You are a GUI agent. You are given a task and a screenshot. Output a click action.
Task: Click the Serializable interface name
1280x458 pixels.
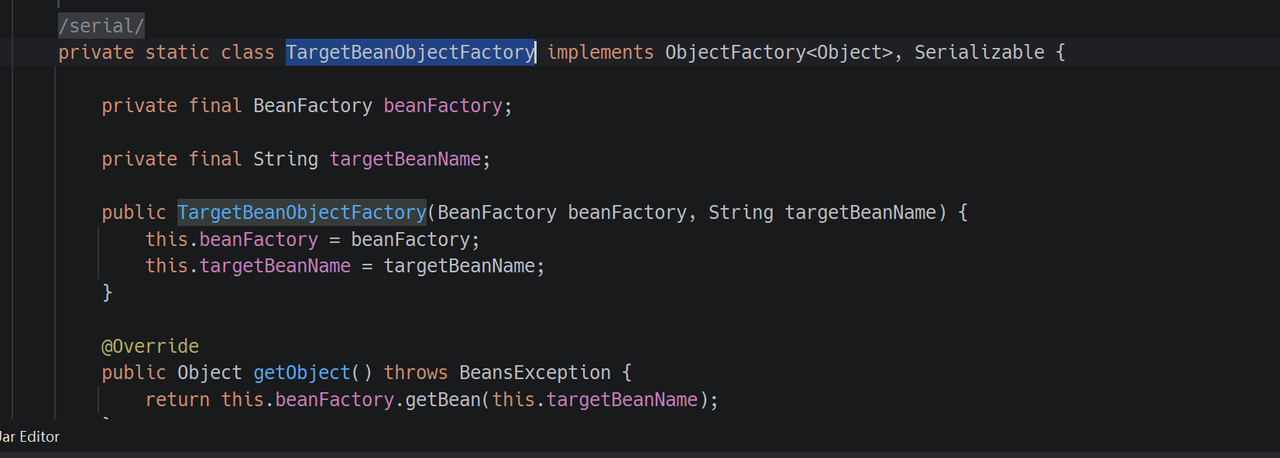coord(979,52)
